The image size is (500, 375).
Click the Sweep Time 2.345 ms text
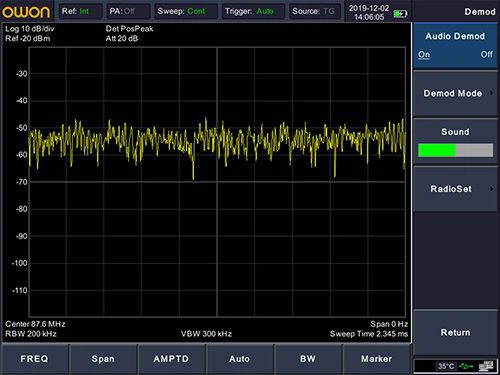coord(369,334)
